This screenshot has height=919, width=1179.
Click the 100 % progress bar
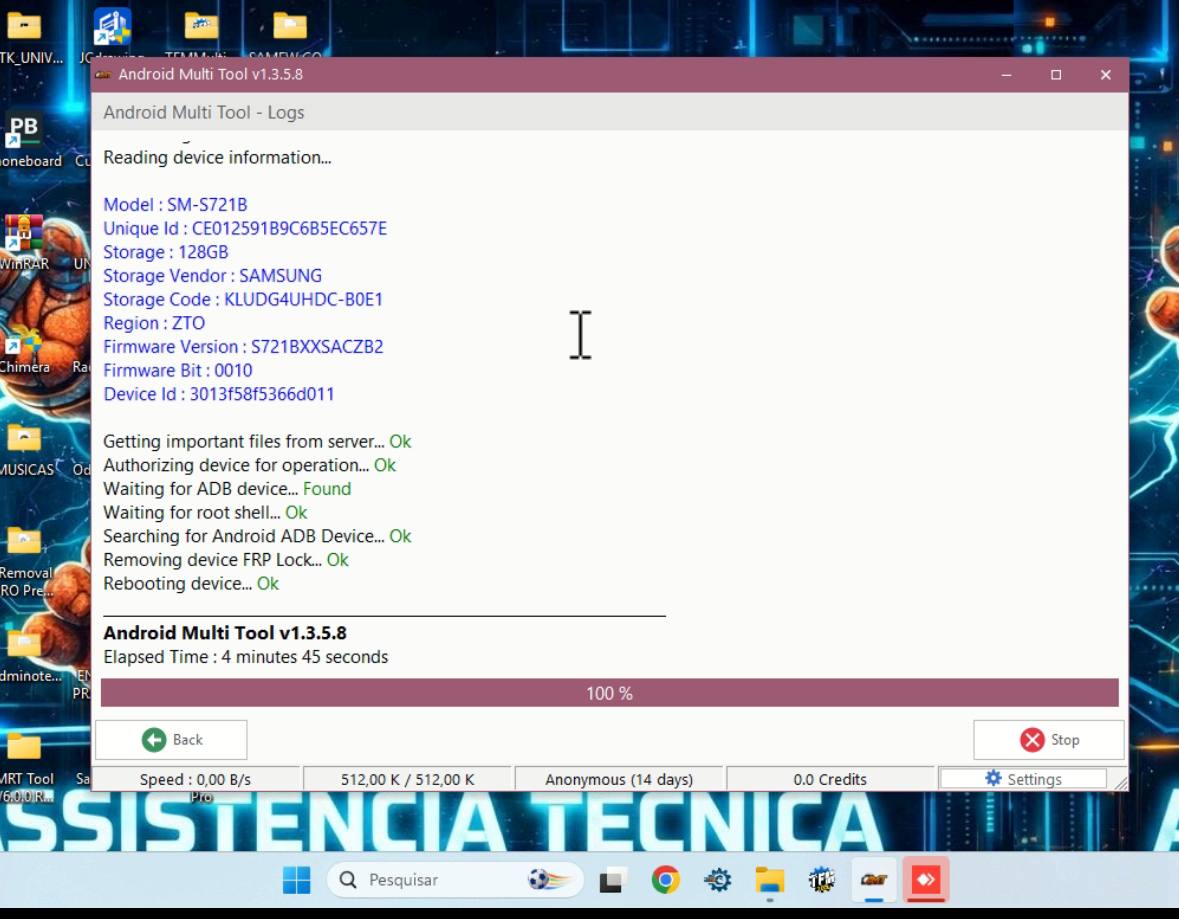(610, 693)
